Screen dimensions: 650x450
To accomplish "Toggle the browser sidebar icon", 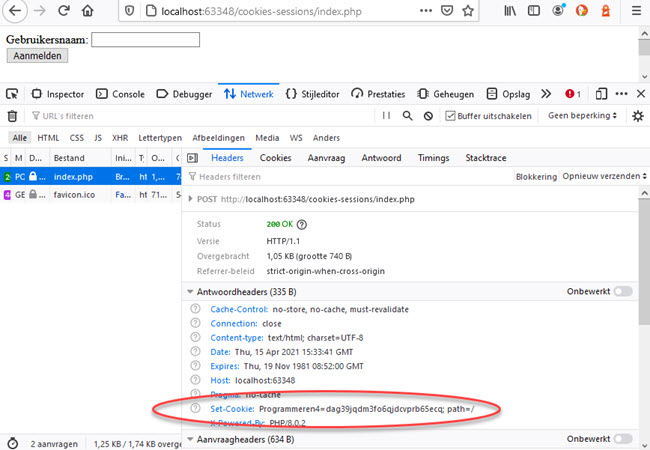I will (534, 11).
